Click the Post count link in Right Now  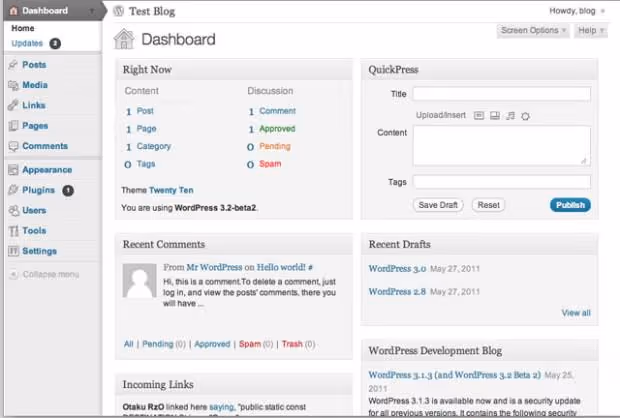[x=145, y=111]
